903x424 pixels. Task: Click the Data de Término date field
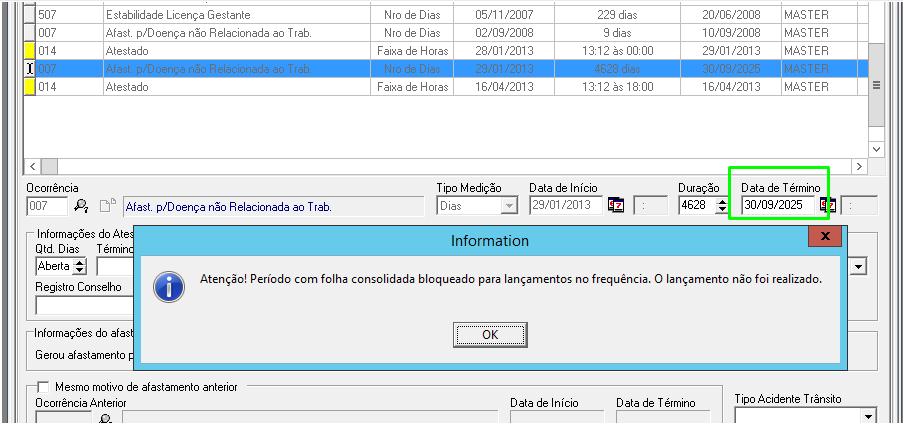pos(778,205)
